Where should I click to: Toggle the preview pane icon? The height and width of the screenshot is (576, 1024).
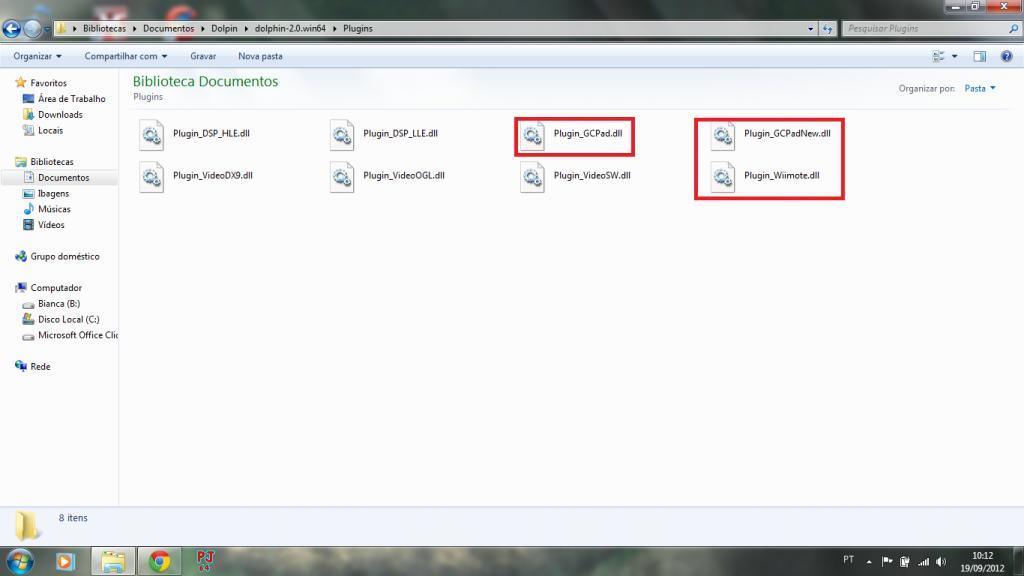pyautogui.click(x=980, y=56)
